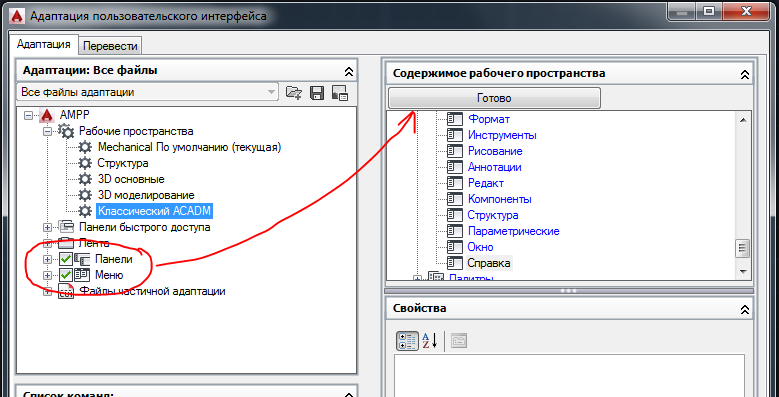This screenshot has width=779, height=397.
Task: Click the menu icon beside Аннотации
Action: click(x=455, y=167)
